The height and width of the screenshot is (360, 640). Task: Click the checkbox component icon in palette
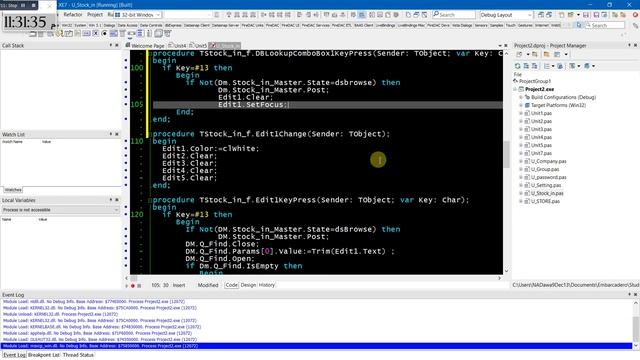click(x=96, y=33)
